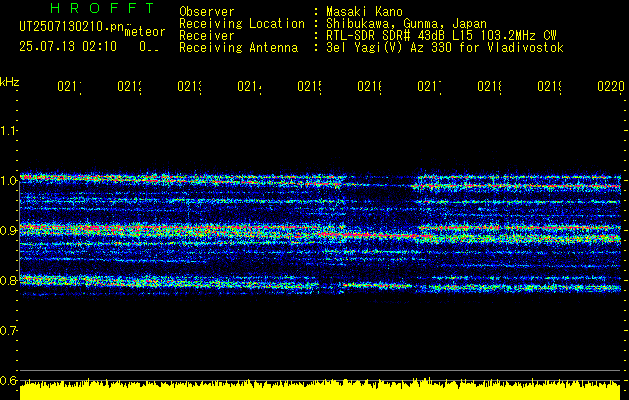Click the HROFFT title text
This screenshot has height=400, width=629.
coord(103,8)
